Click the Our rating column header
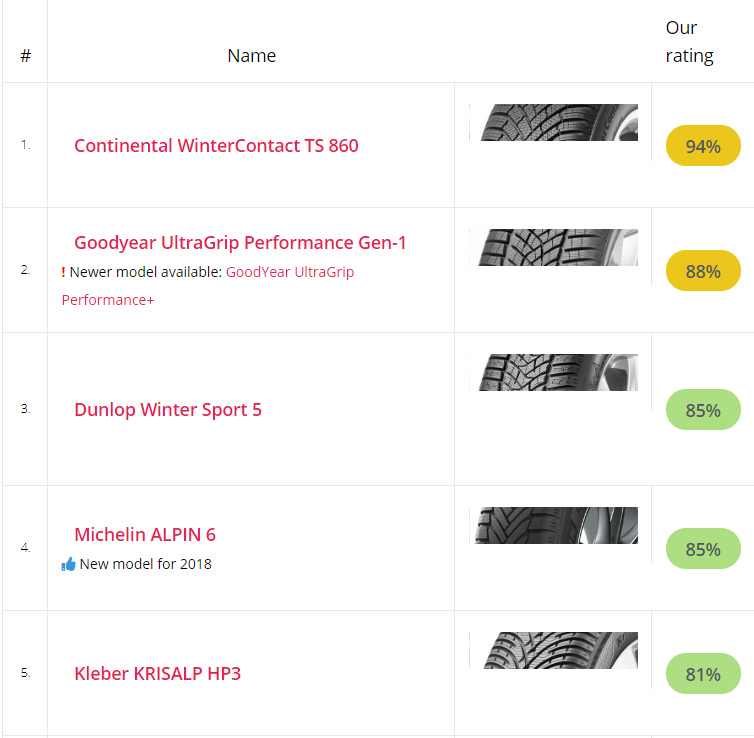Viewport: 754px width, 738px height. 689,41
